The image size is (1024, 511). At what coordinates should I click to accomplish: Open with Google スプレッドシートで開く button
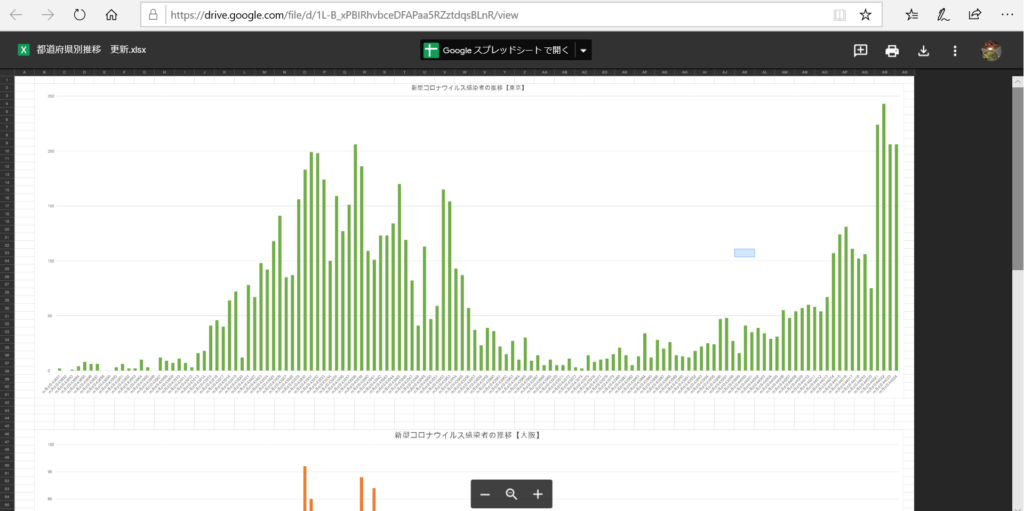click(497, 50)
